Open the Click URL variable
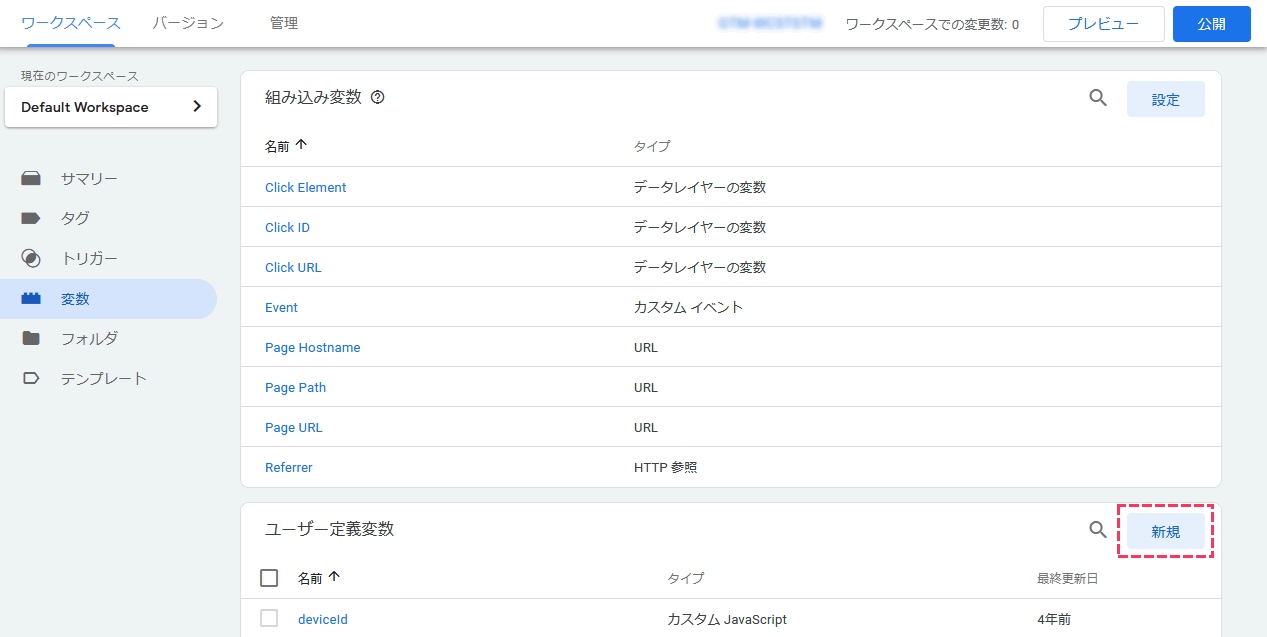Screen dimensions: 1267x637 tap(293, 267)
